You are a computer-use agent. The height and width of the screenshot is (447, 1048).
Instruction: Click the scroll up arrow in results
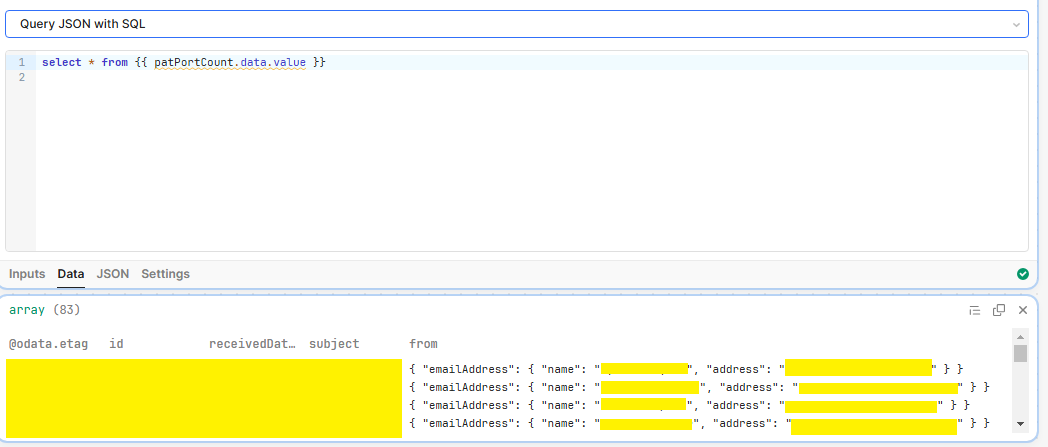coord(1020,337)
